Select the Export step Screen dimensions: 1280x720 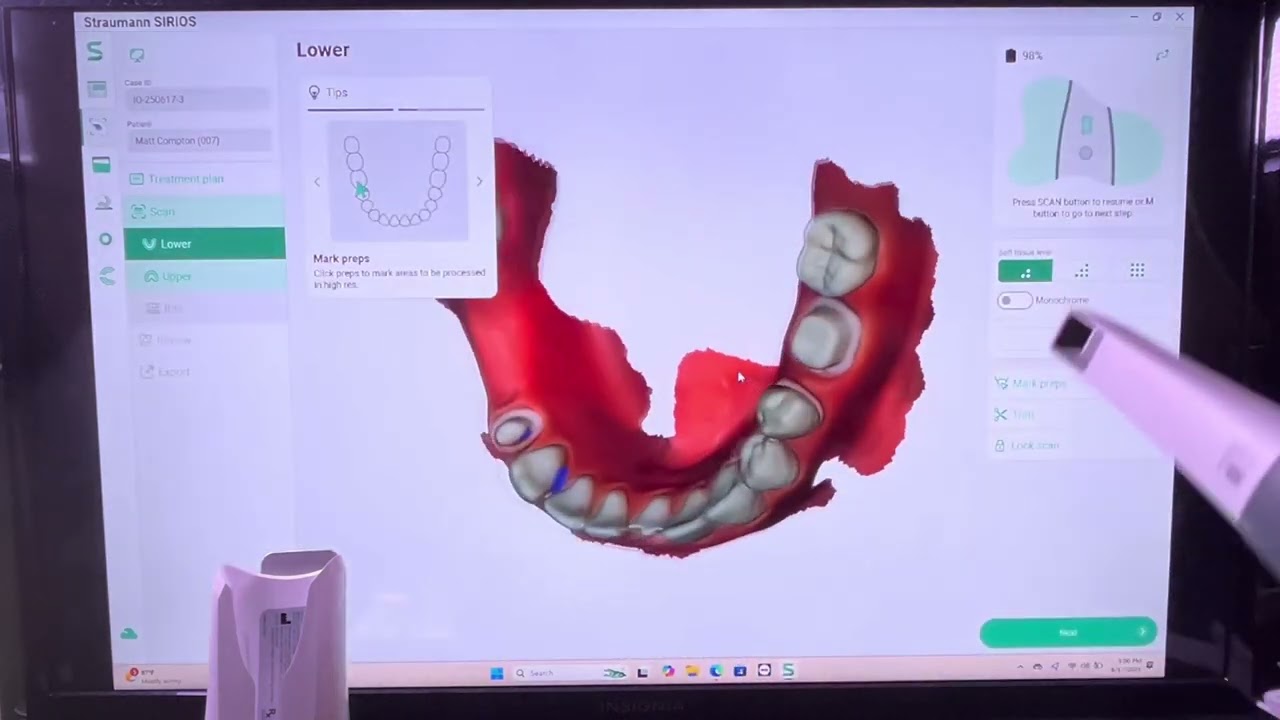[206, 372]
